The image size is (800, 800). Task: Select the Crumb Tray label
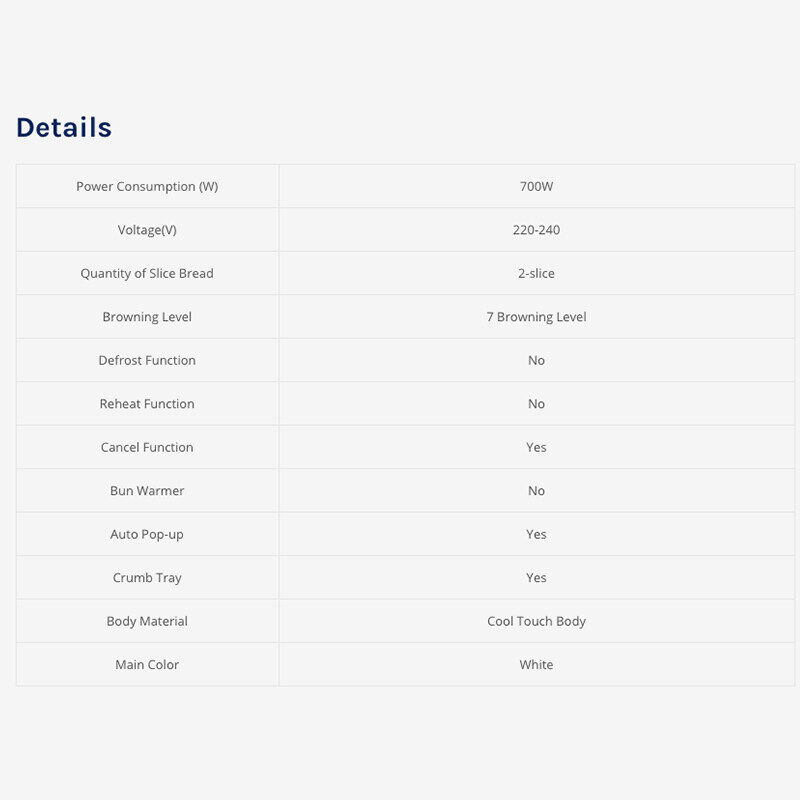pyautogui.click(x=147, y=578)
